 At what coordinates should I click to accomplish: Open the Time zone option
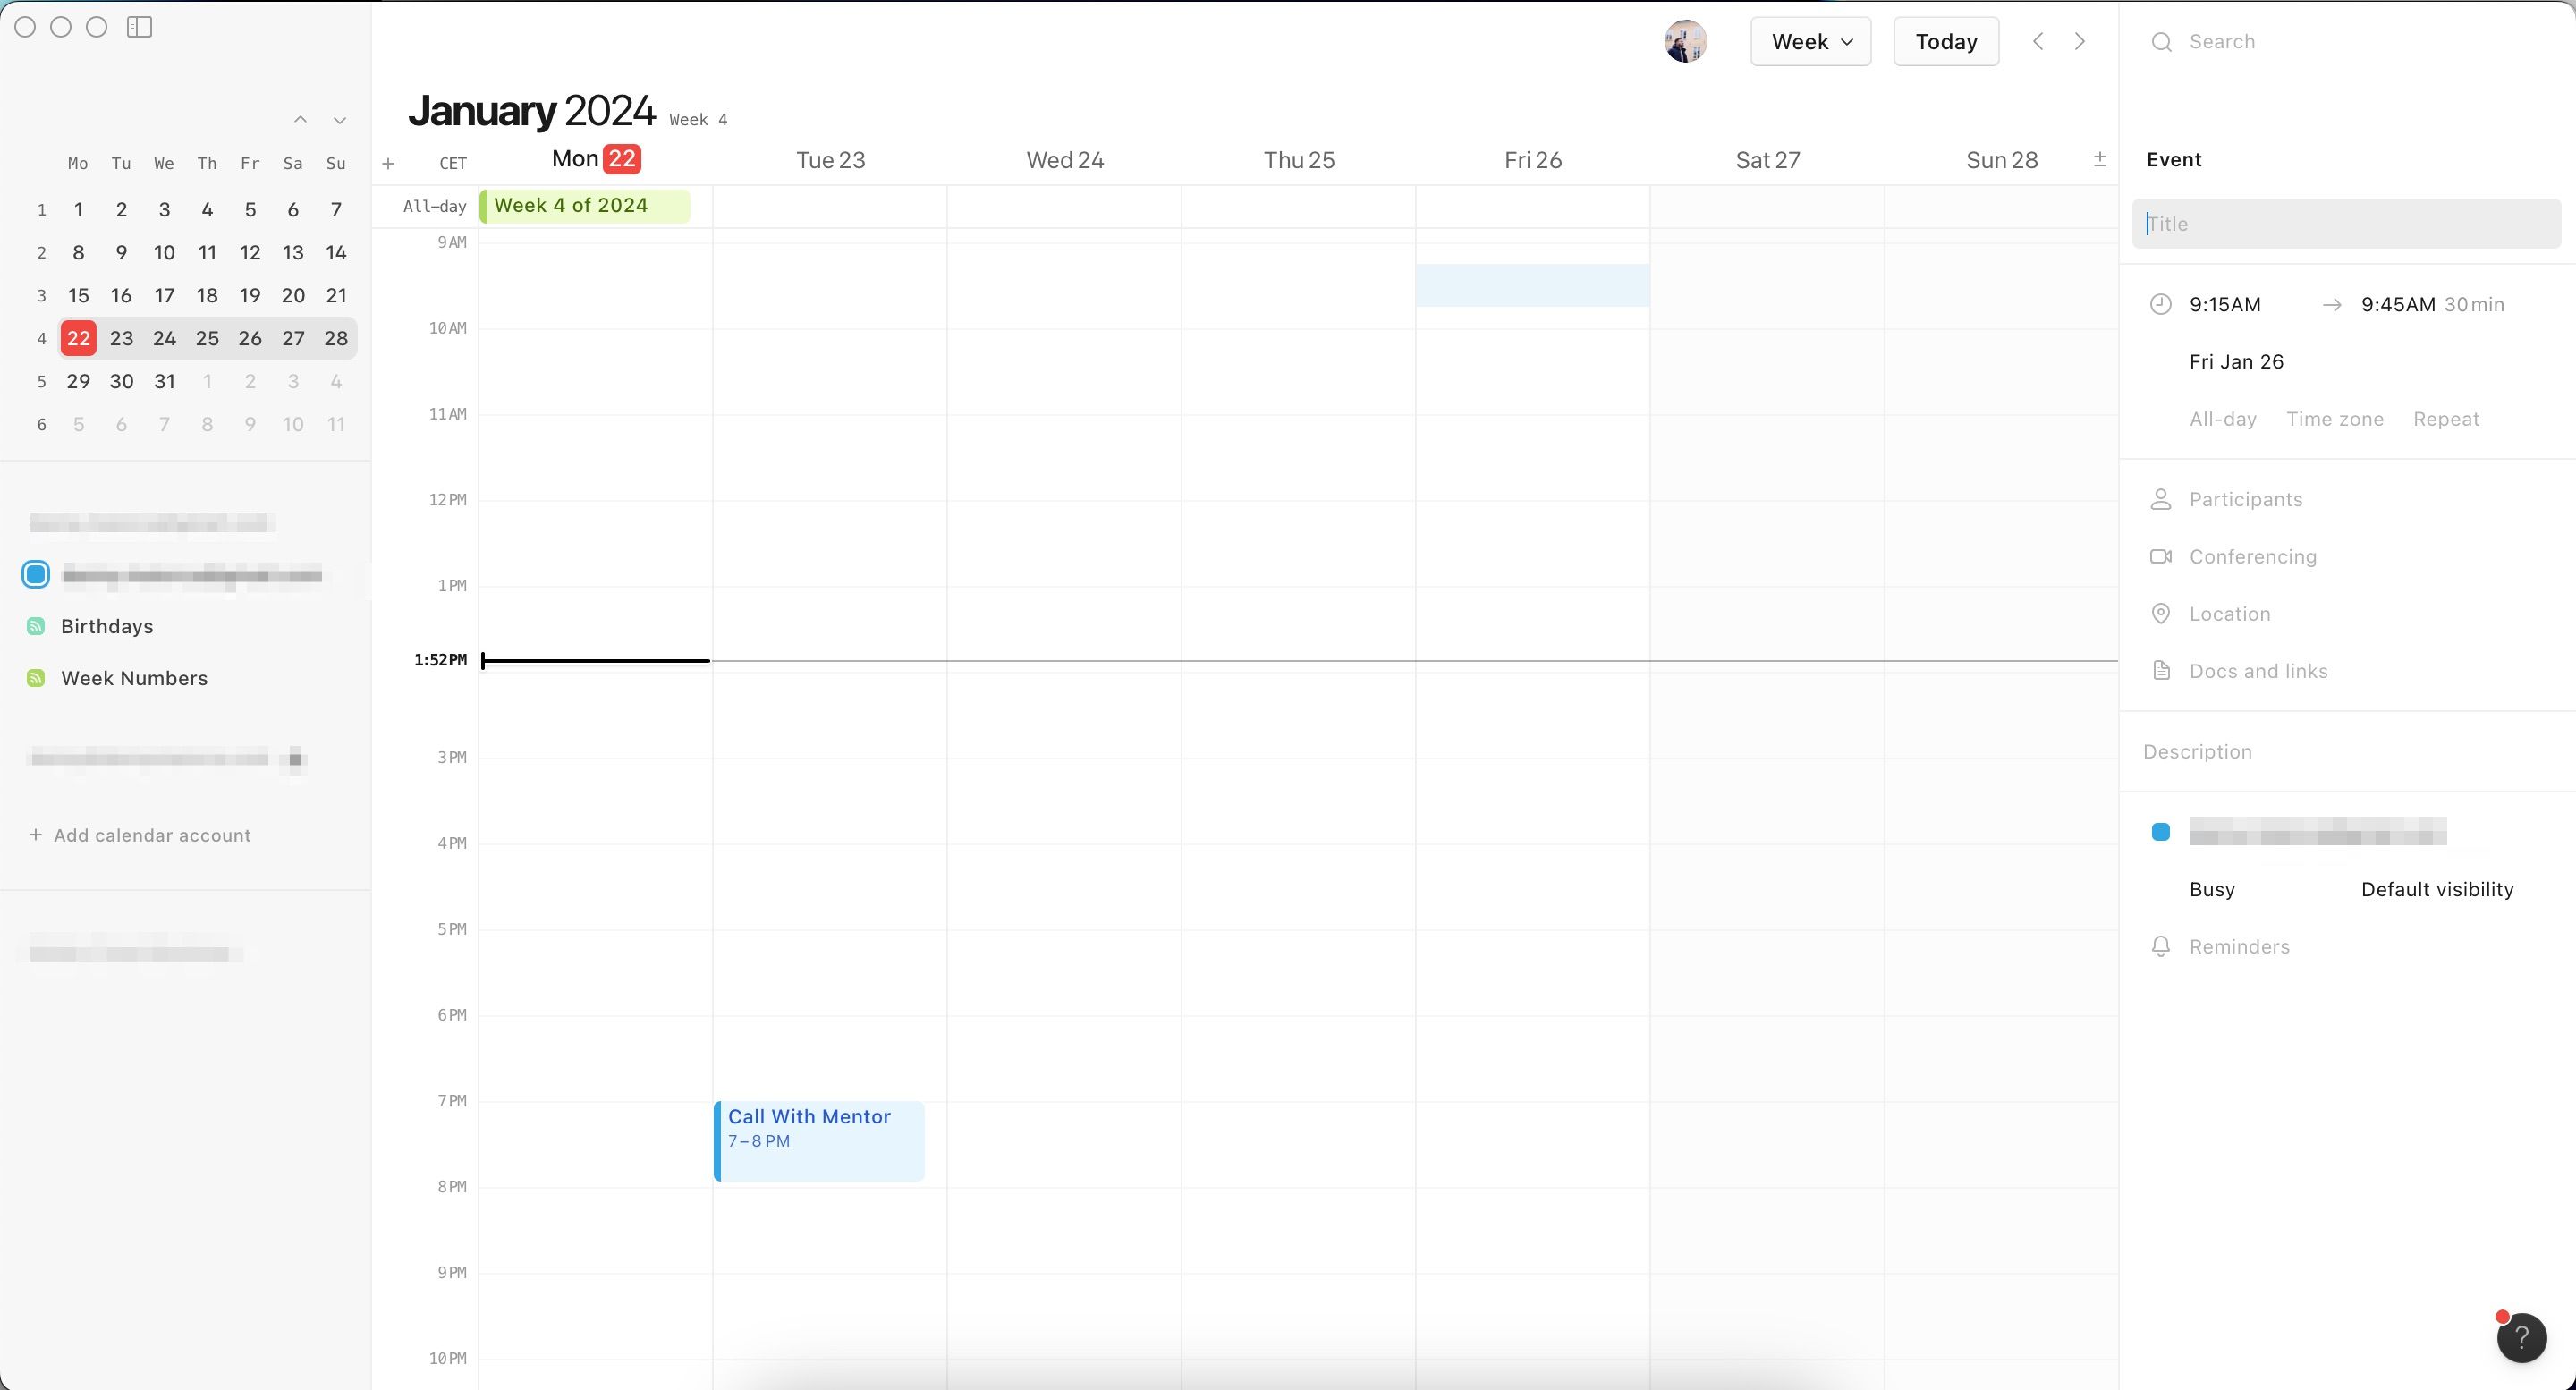(2335, 419)
